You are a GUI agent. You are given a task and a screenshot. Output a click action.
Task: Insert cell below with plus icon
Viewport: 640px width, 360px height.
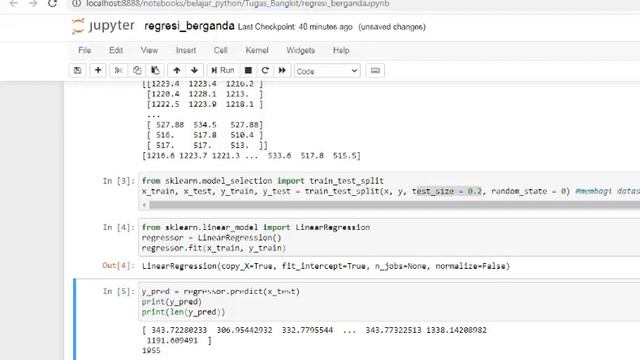pos(98,71)
